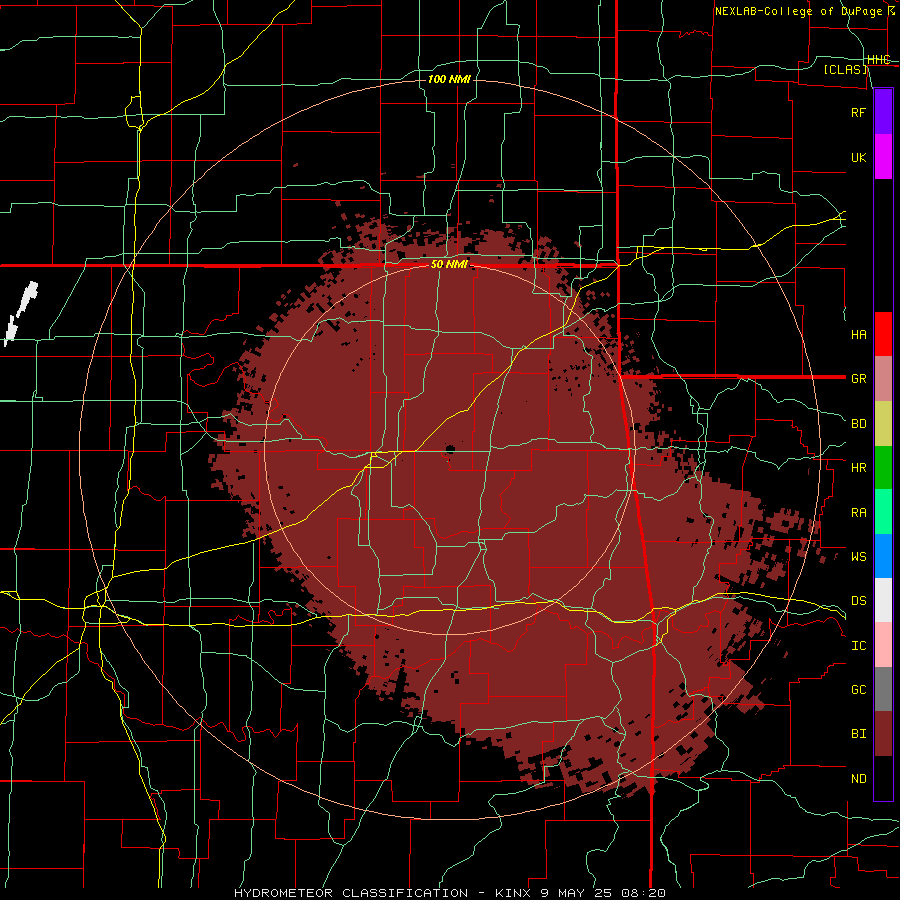This screenshot has height=900, width=900.
Task: Select the IC light pink legend swatch
Action: coord(883,645)
